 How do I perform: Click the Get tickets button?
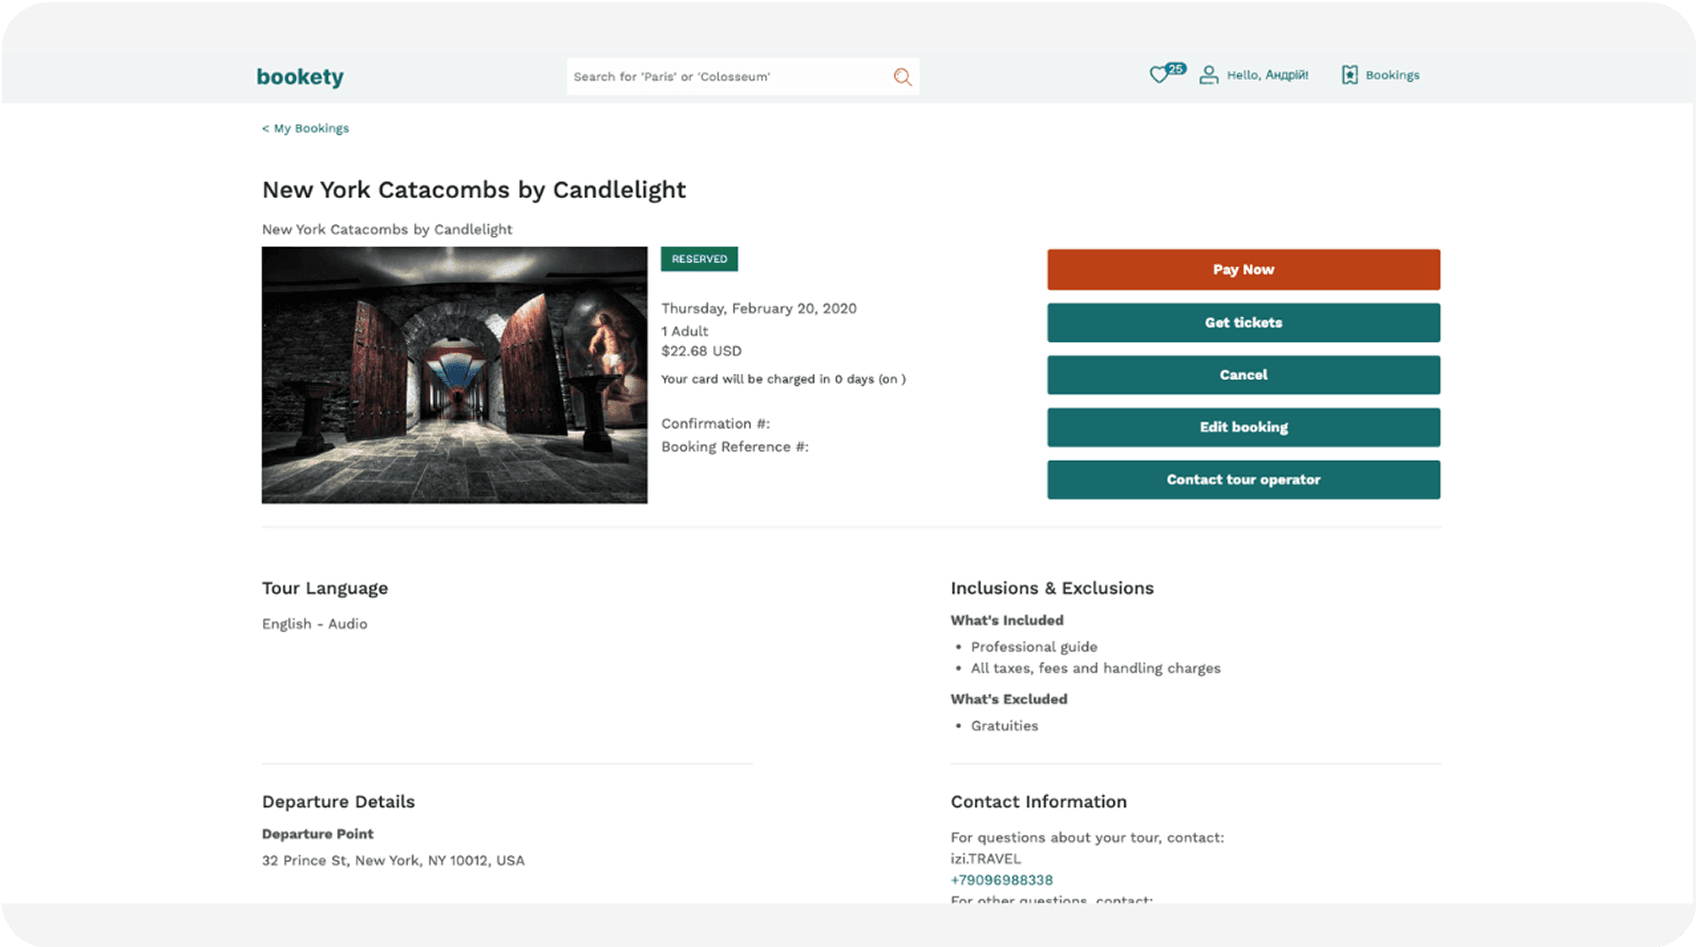point(1243,323)
